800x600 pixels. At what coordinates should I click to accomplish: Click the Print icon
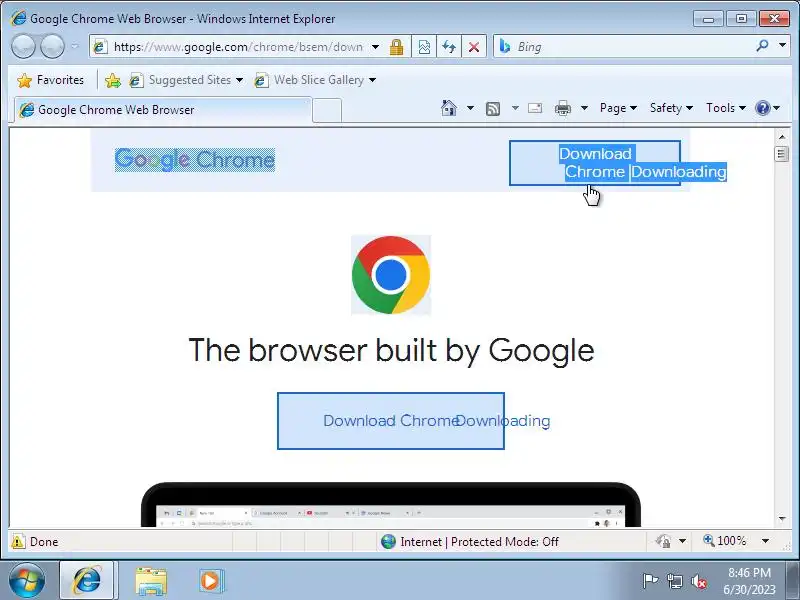(563, 108)
